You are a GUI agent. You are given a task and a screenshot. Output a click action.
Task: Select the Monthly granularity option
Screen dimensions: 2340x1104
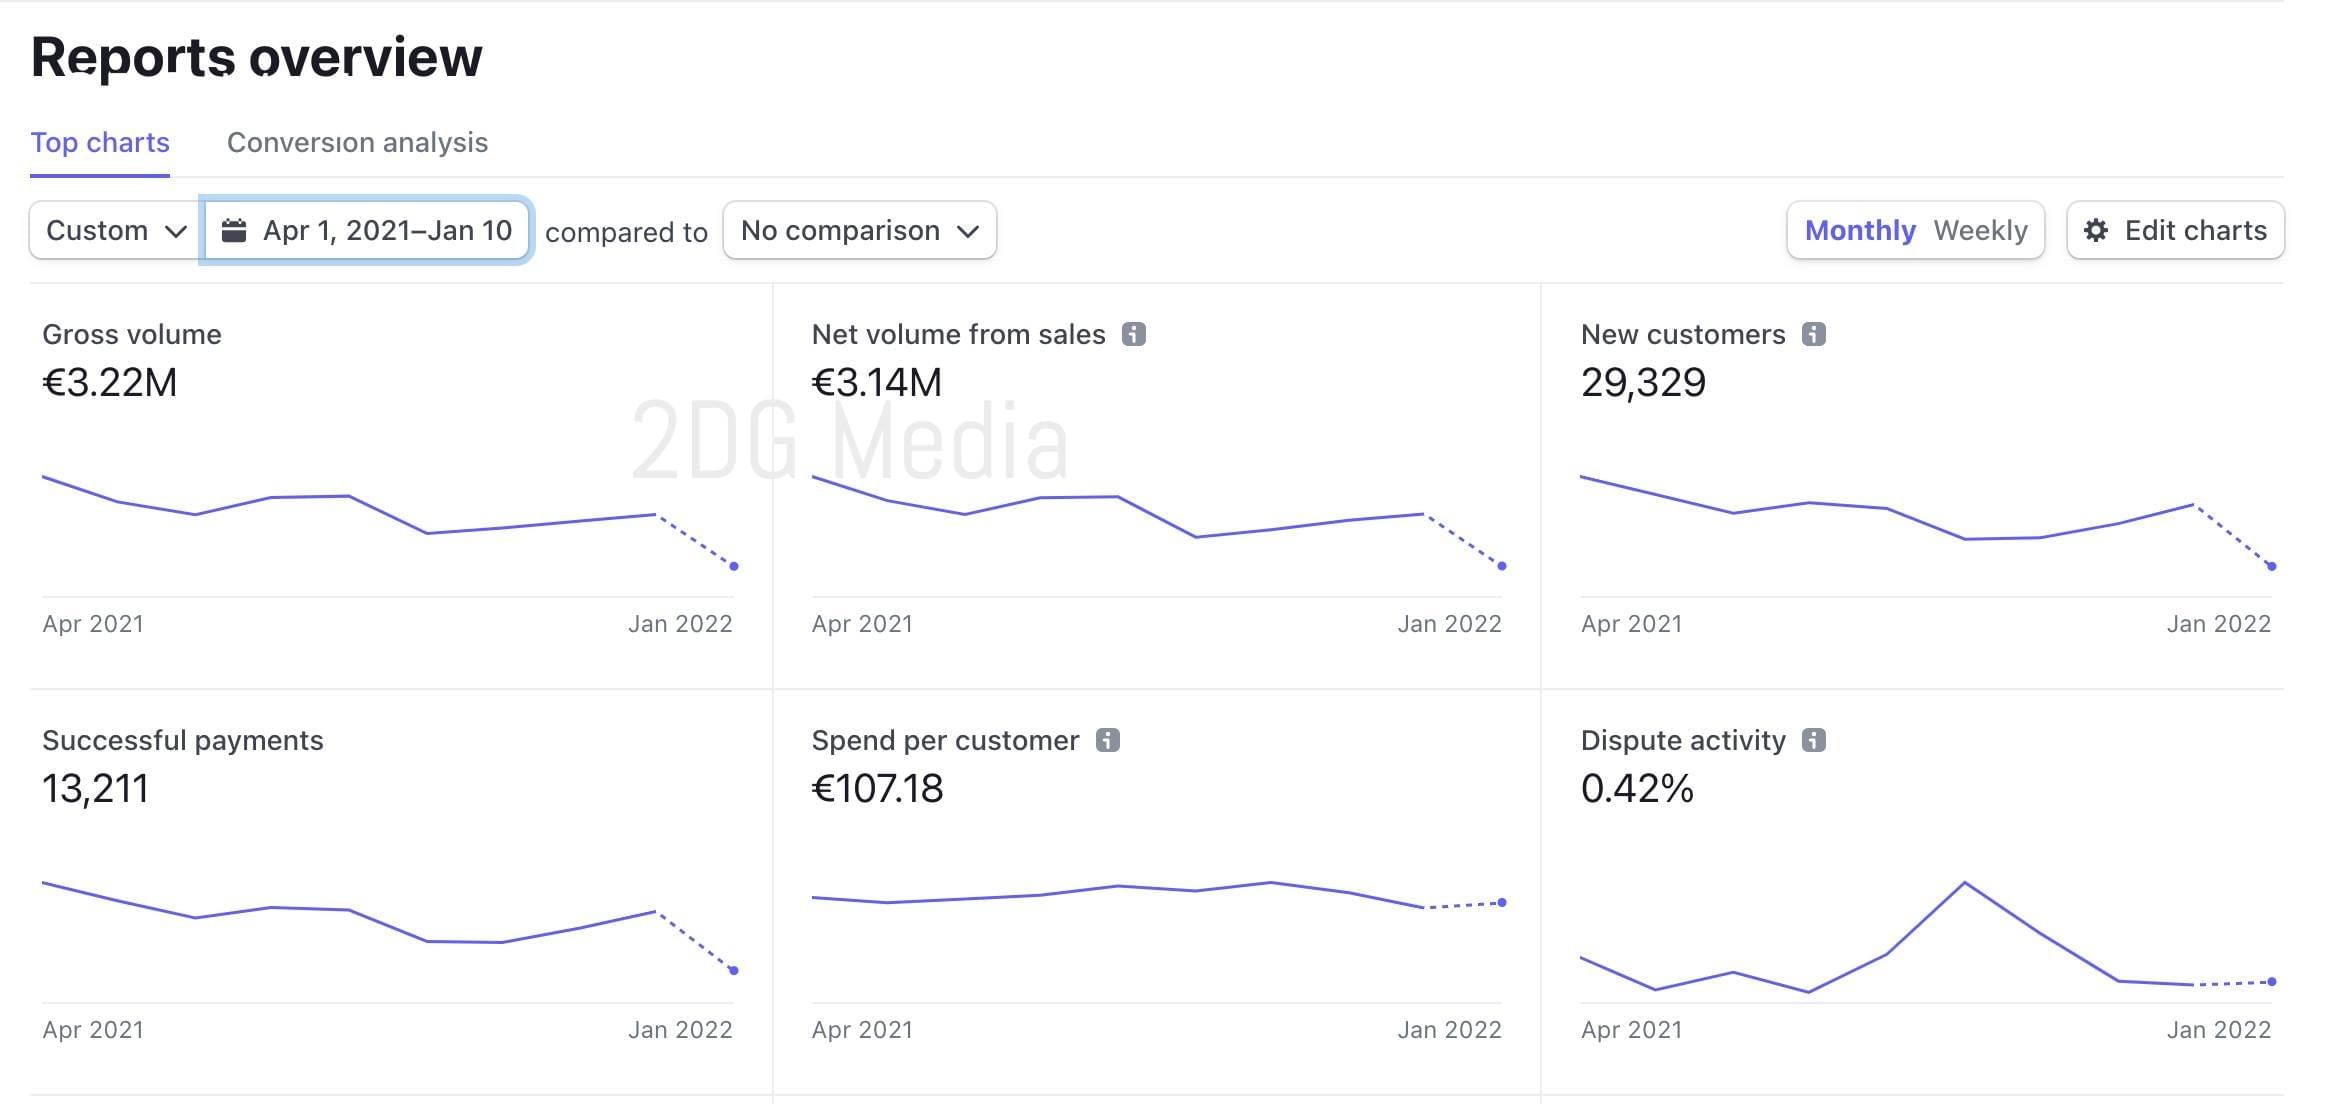pos(1860,230)
